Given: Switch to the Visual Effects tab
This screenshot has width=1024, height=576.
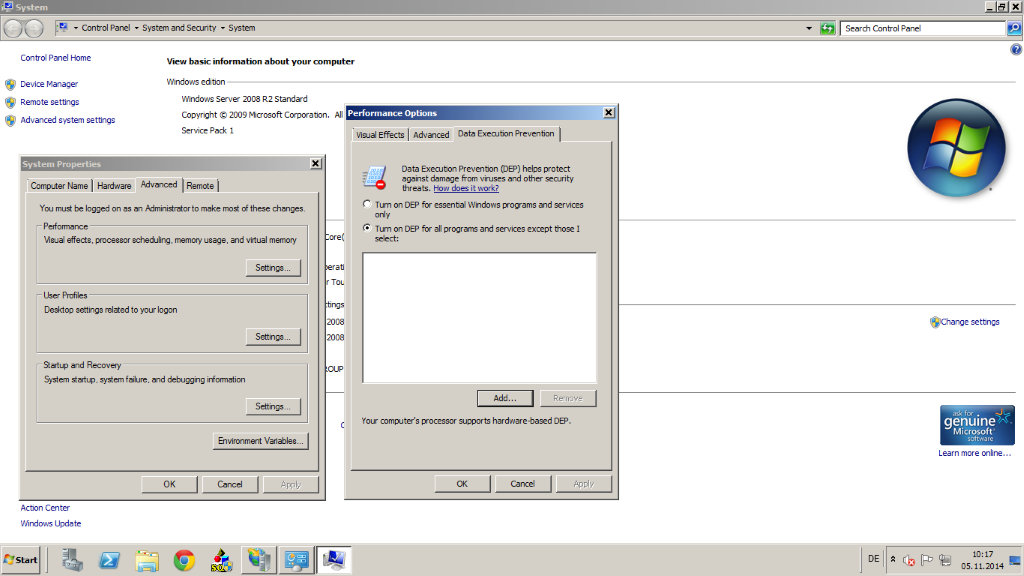Looking at the screenshot, I should (x=380, y=134).
